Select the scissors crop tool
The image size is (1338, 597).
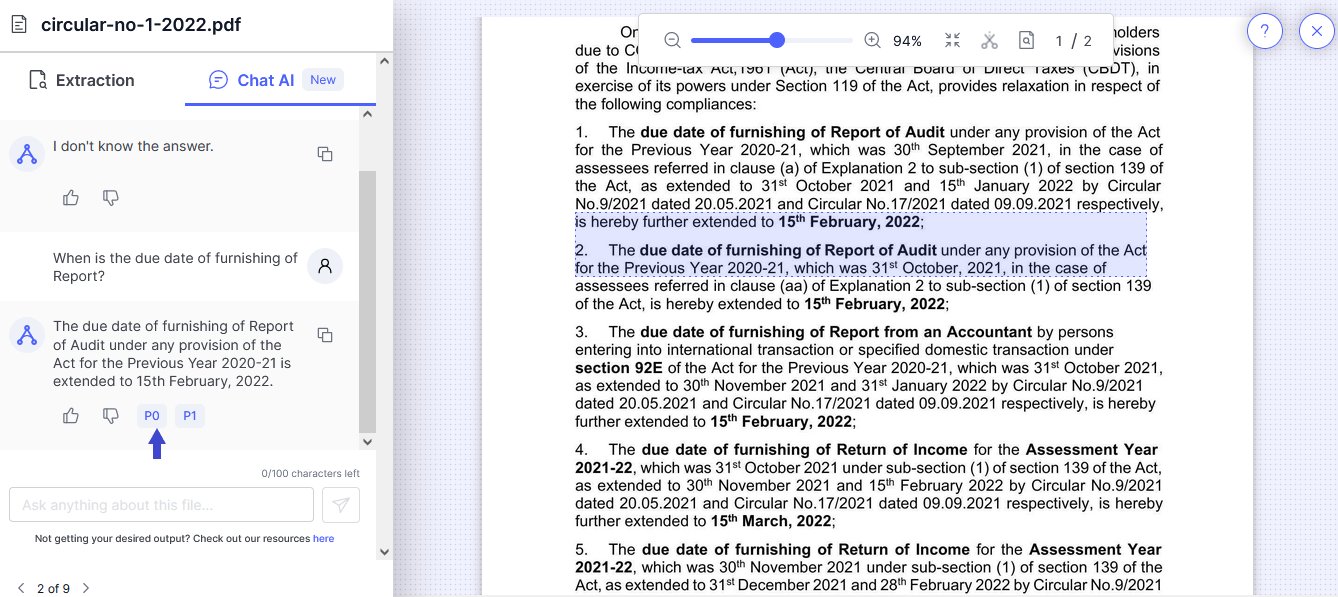[x=989, y=40]
